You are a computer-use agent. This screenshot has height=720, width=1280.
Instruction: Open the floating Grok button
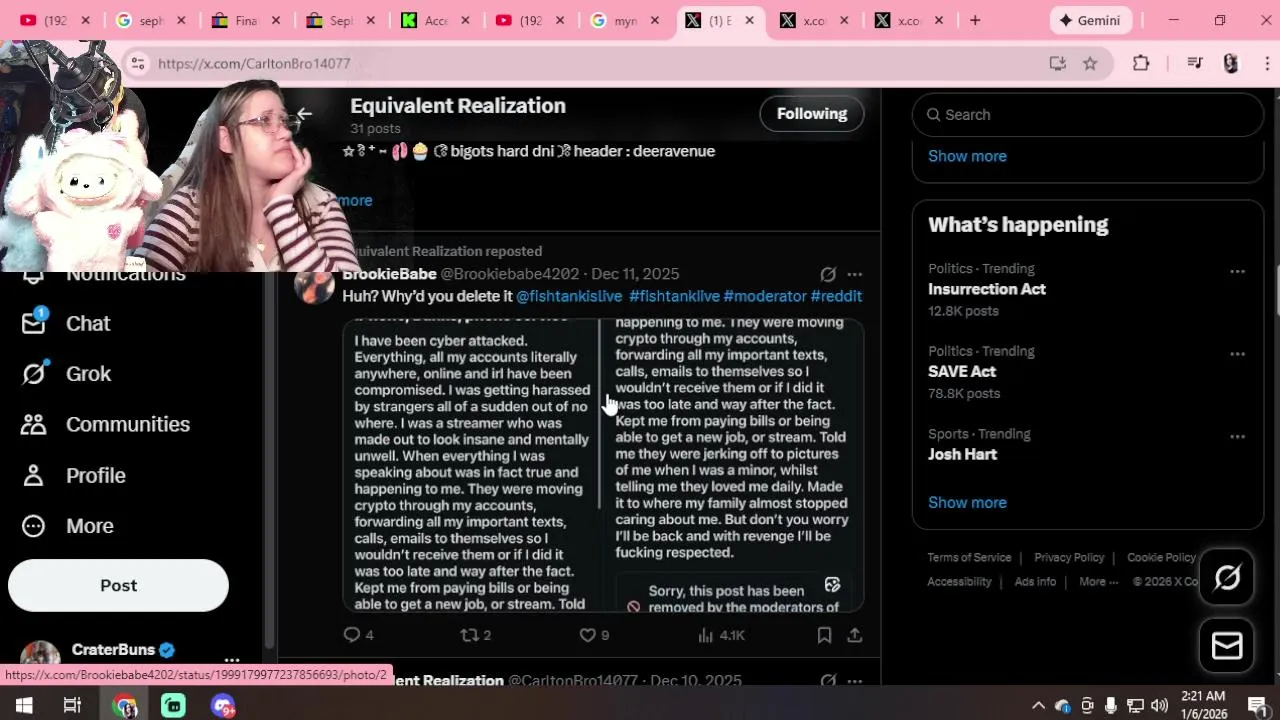click(1227, 577)
